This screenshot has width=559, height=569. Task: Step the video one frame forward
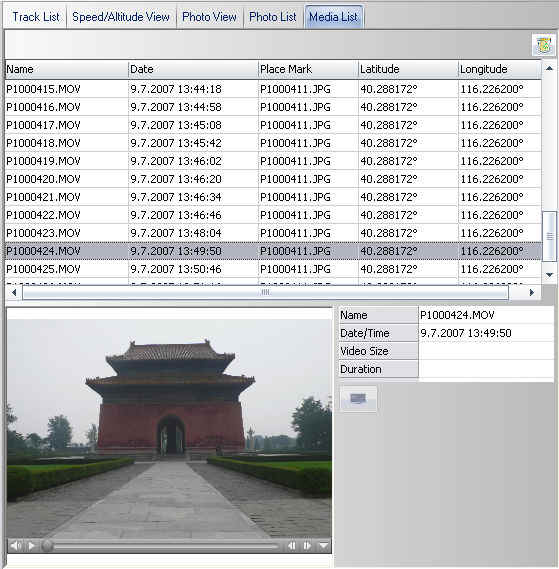pos(307,545)
